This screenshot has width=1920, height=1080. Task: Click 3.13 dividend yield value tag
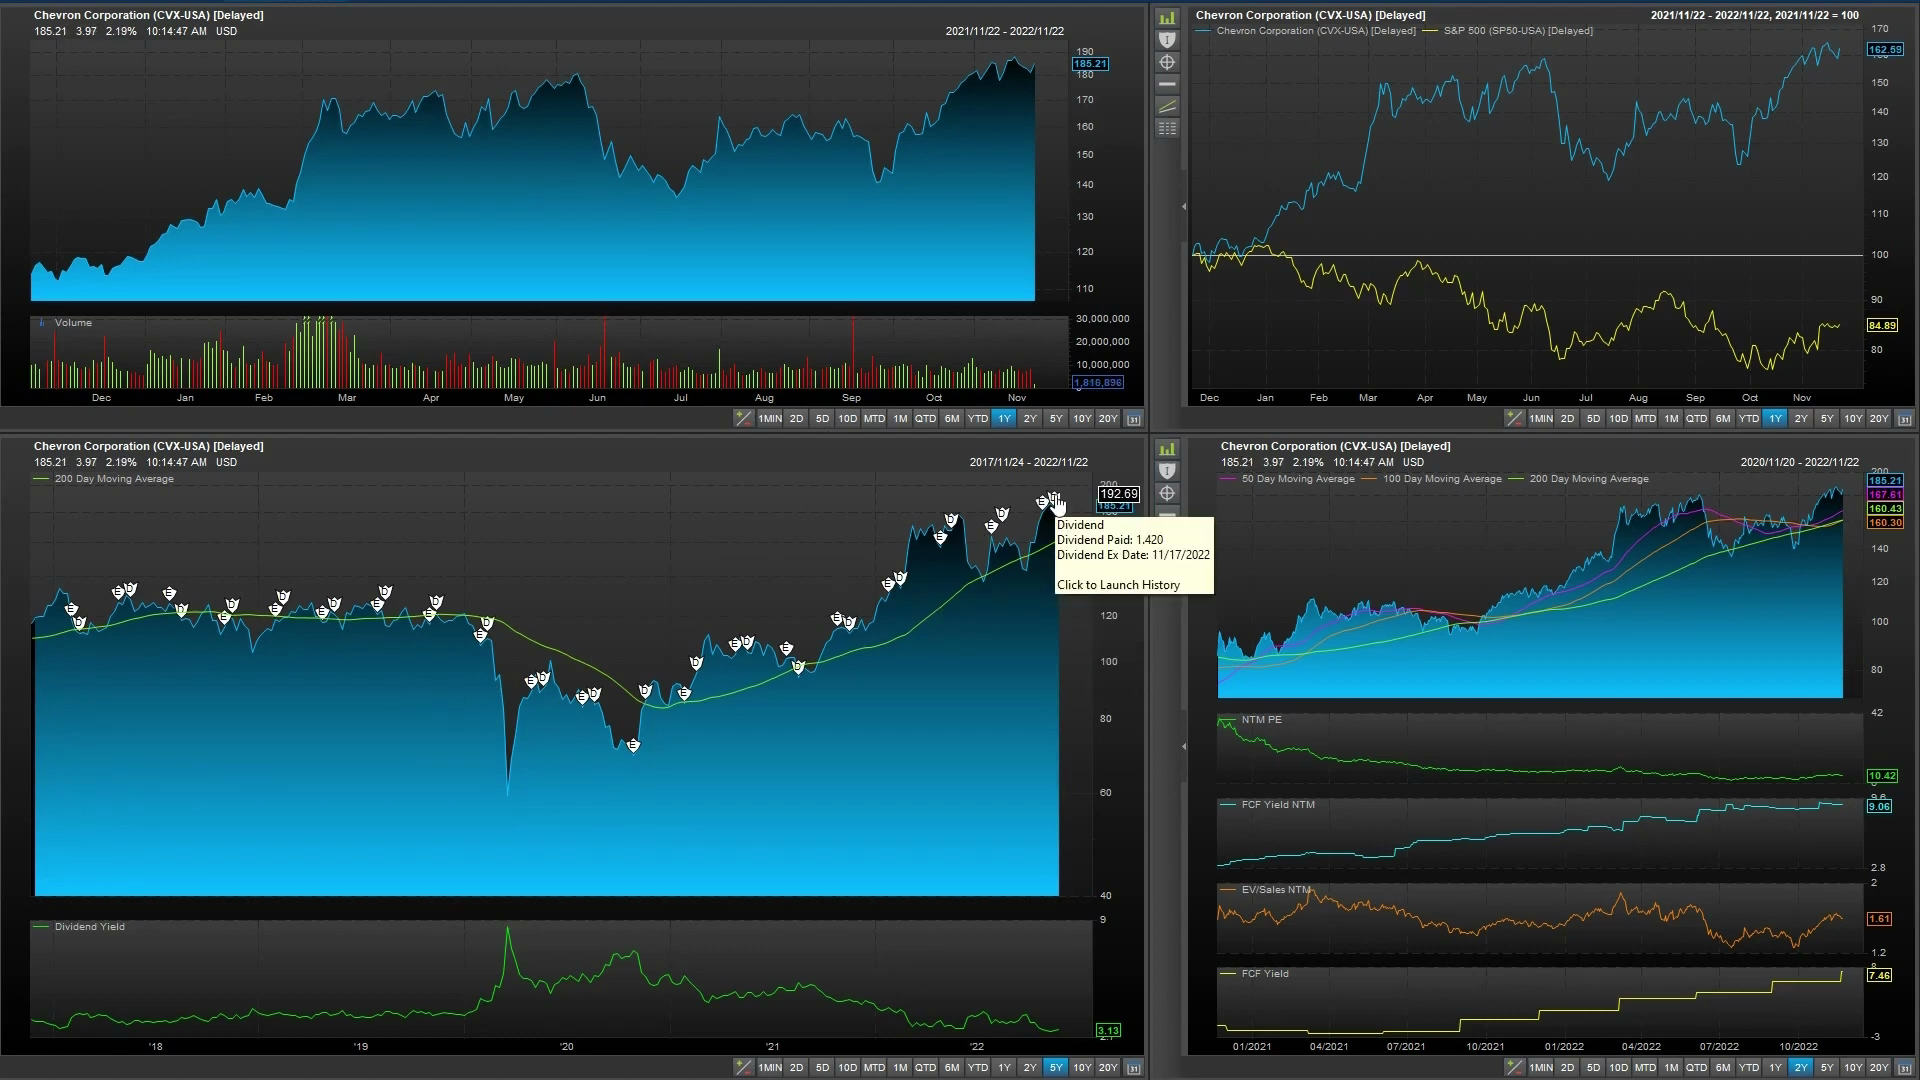pos(1108,1030)
